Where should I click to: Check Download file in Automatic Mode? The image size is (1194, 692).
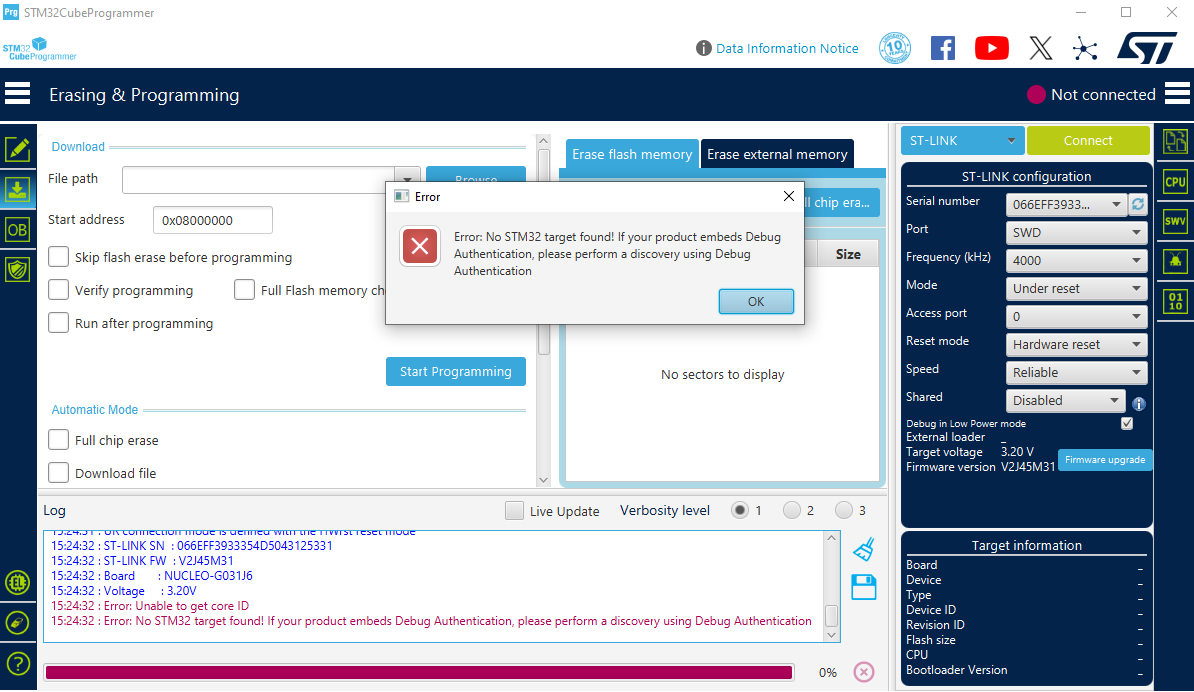[x=59, y=473]
